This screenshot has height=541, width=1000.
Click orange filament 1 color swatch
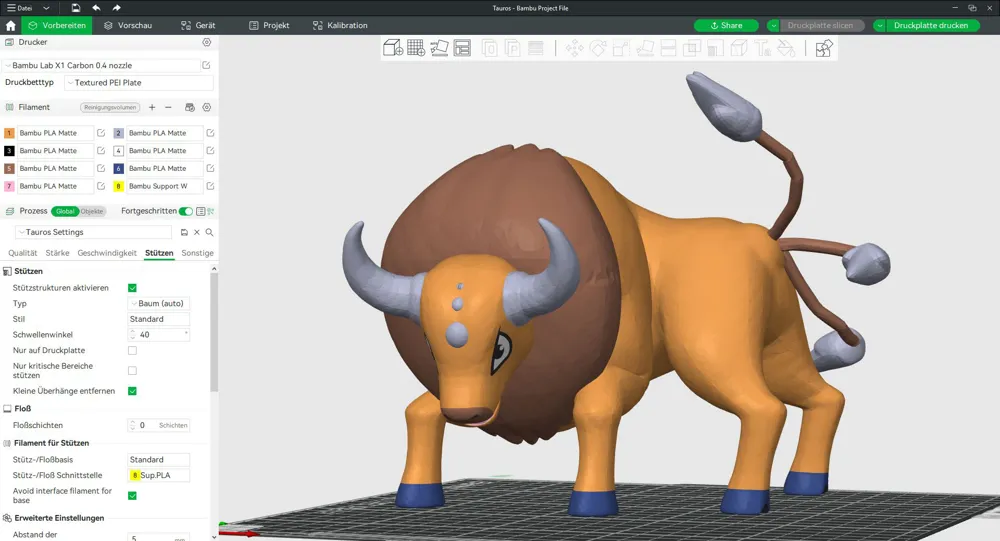tap(9, 133)
